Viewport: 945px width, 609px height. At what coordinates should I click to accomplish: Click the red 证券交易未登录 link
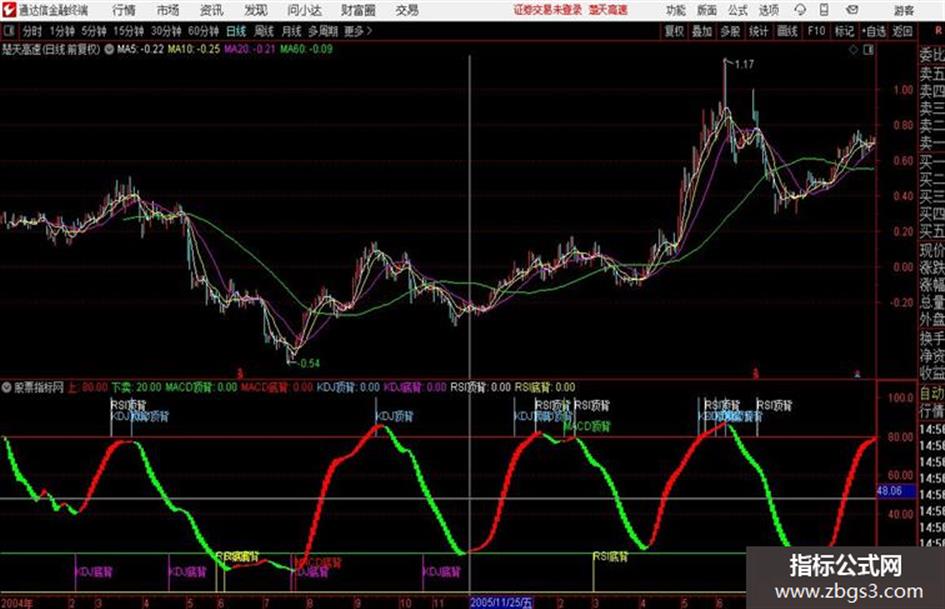tap(548, 10)
